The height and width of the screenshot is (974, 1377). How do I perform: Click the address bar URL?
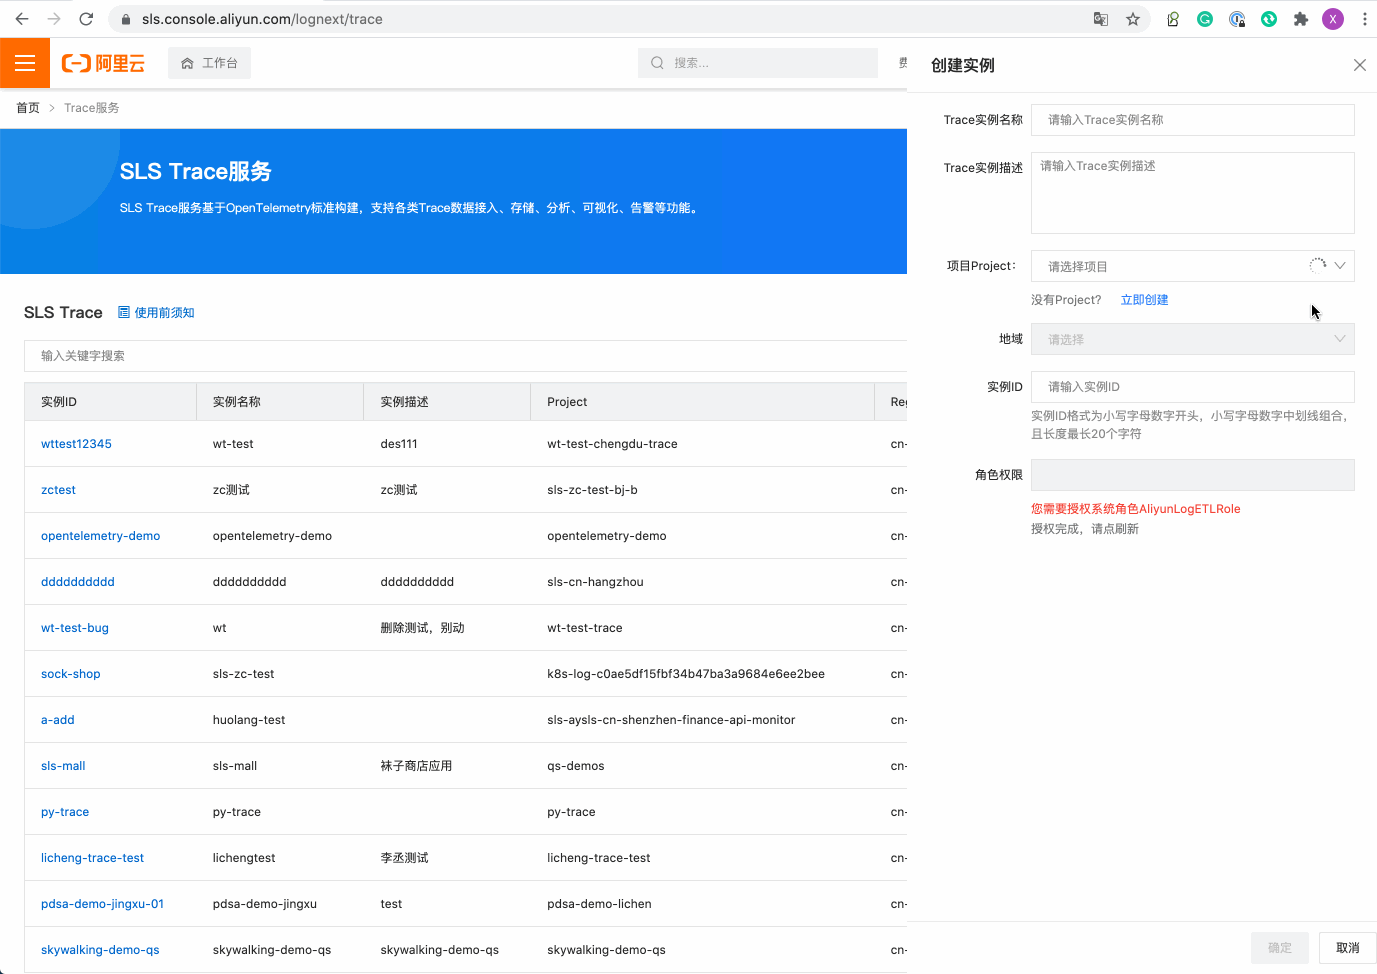click(x=262, y=19)
